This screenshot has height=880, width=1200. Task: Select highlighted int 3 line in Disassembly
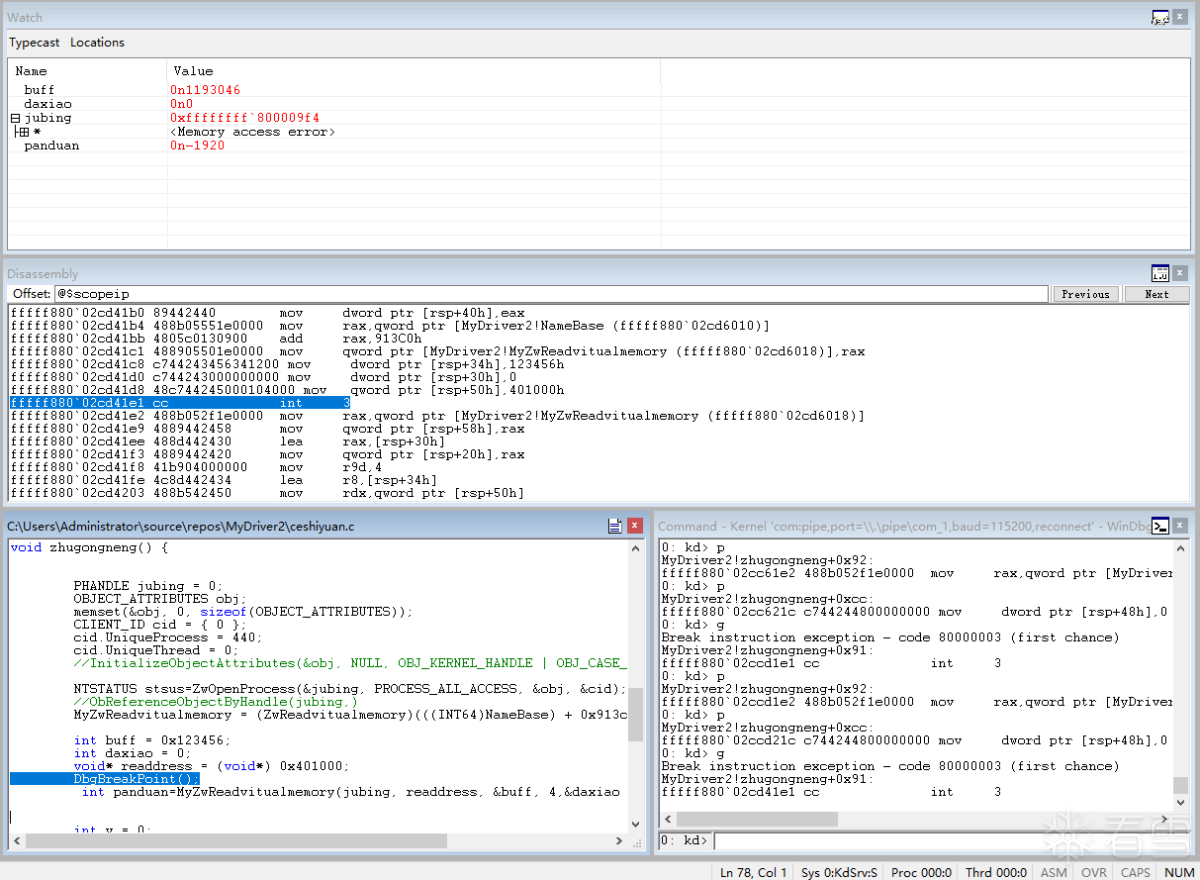pos(180,403)
